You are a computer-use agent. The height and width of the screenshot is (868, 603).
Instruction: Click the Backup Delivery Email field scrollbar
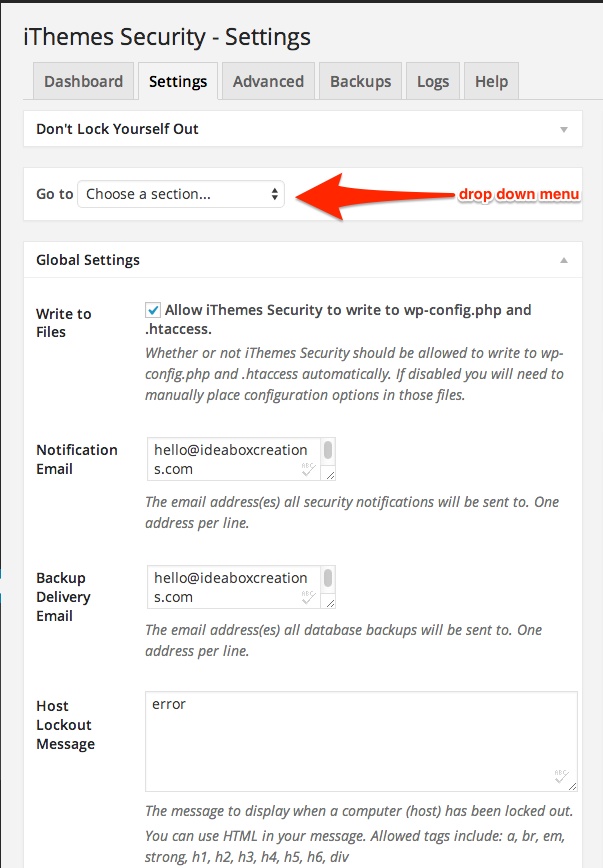click(328, 578)
